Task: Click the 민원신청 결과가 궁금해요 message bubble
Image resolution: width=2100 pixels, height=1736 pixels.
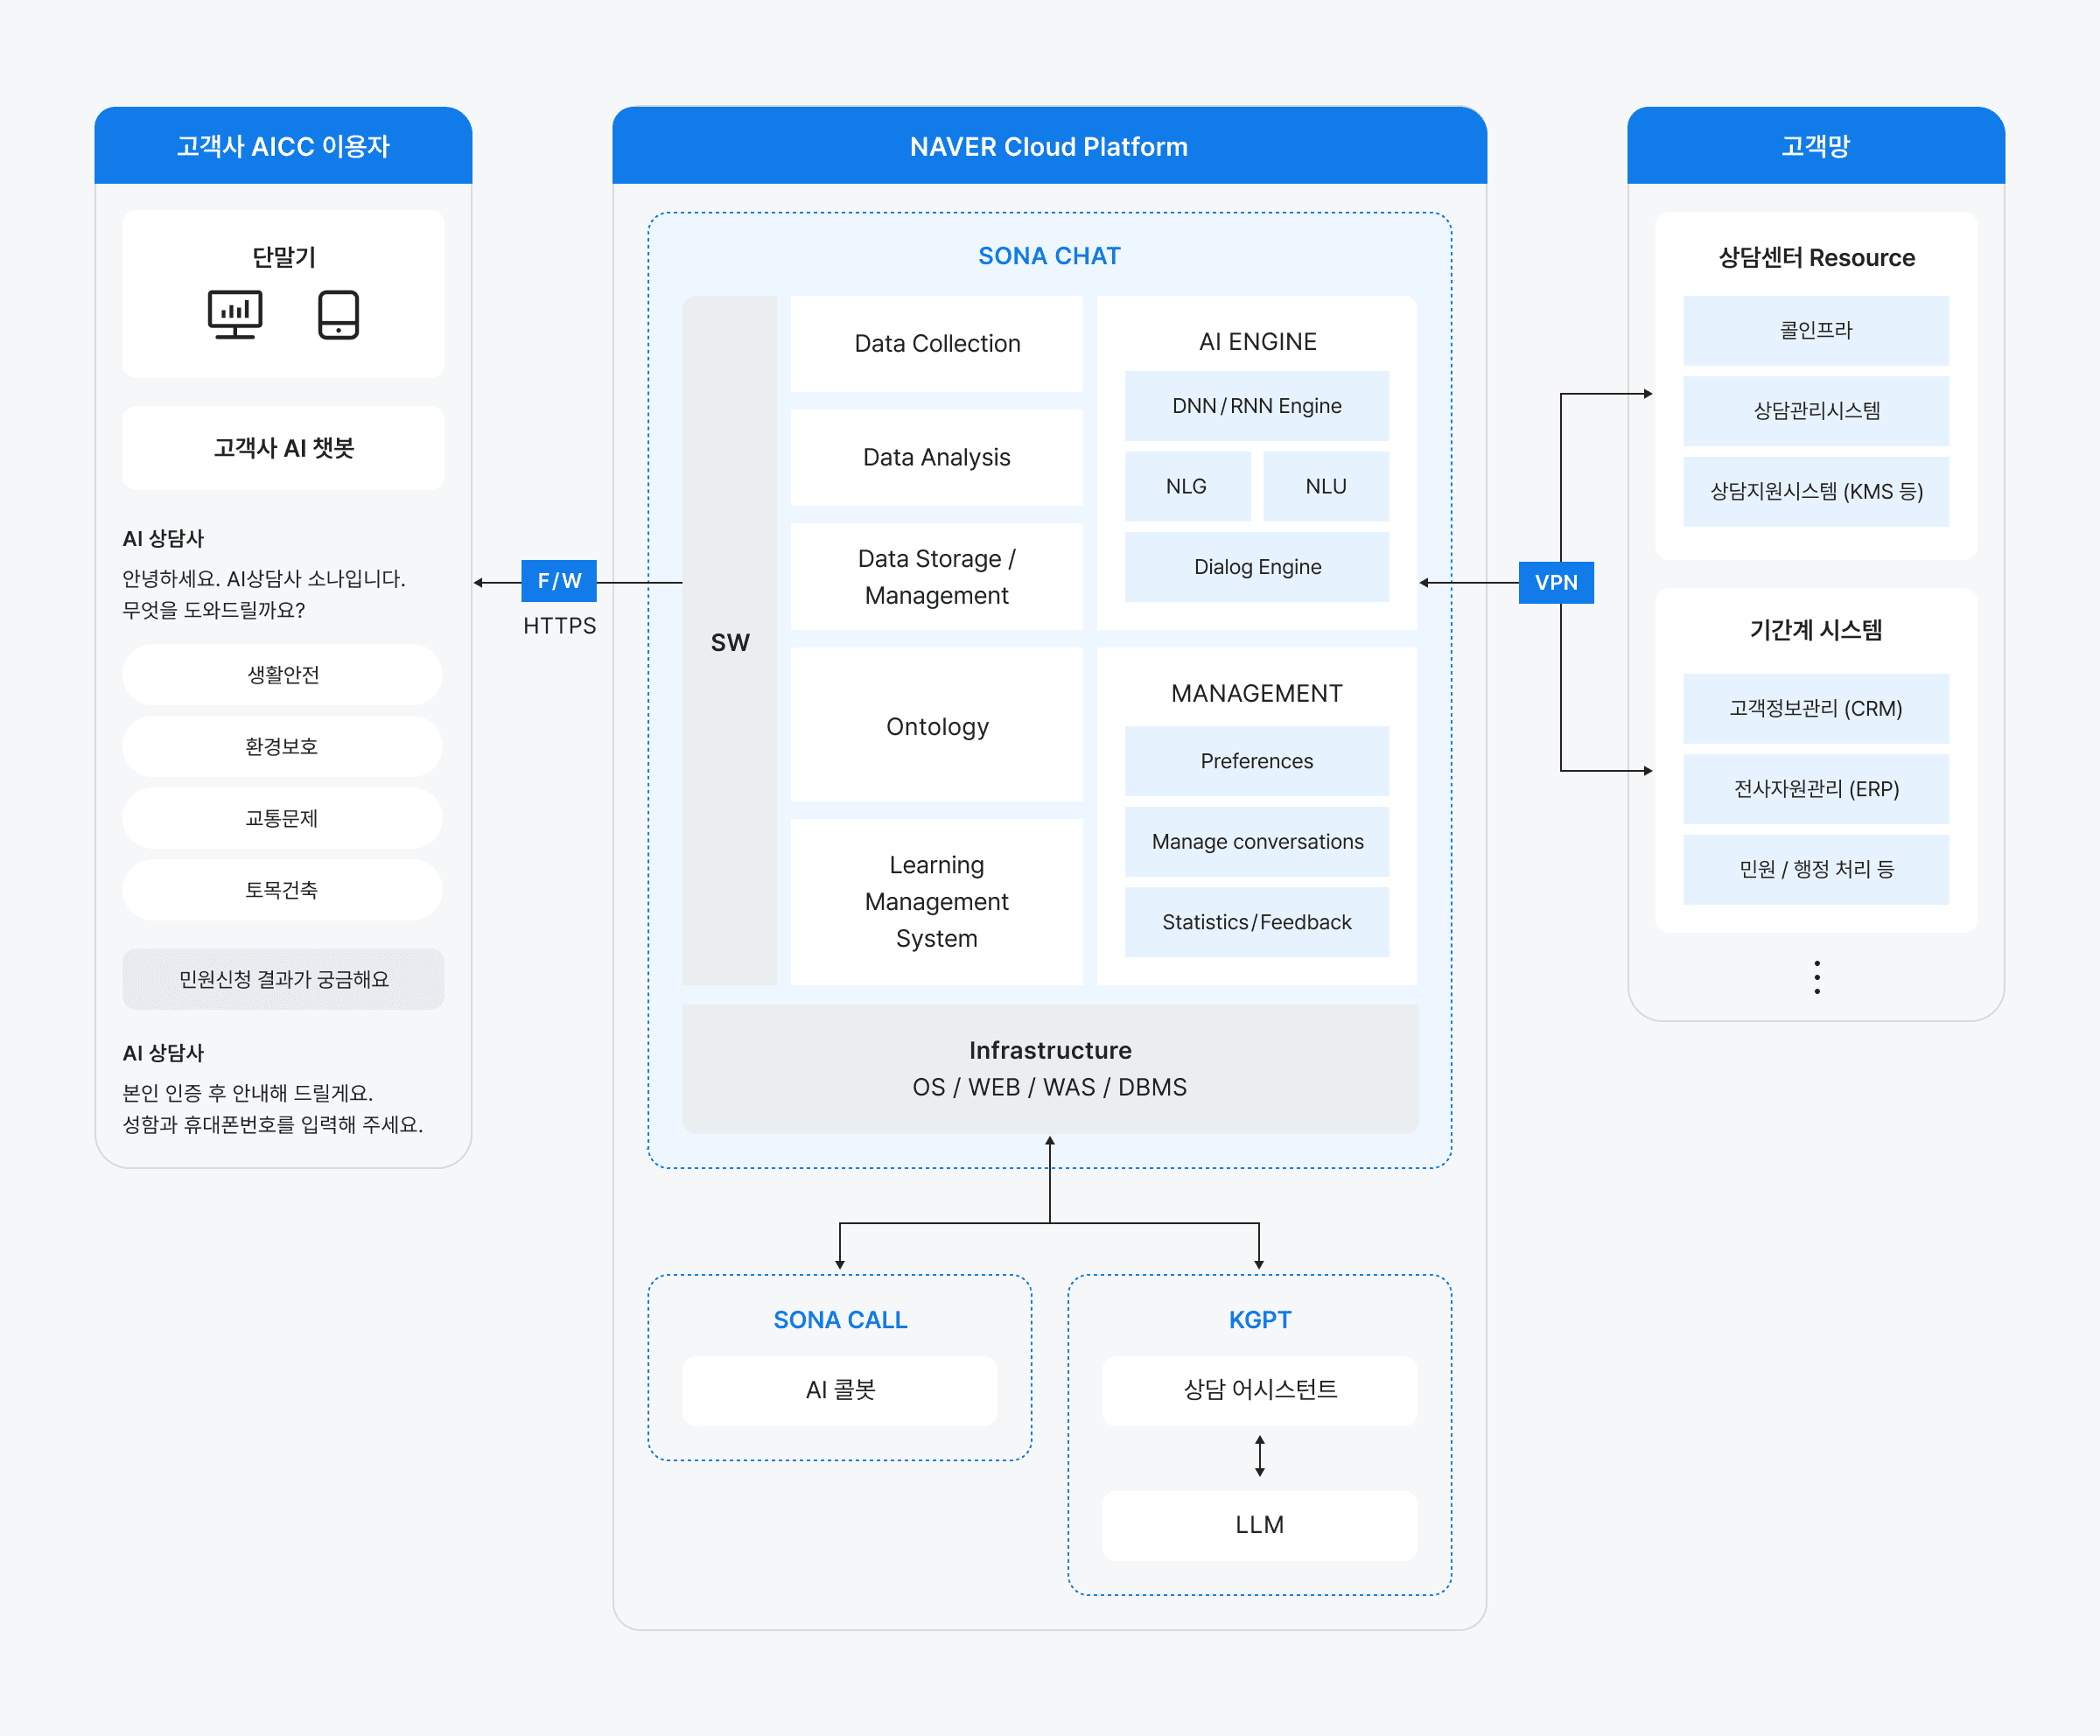Action: click(283, 979)
